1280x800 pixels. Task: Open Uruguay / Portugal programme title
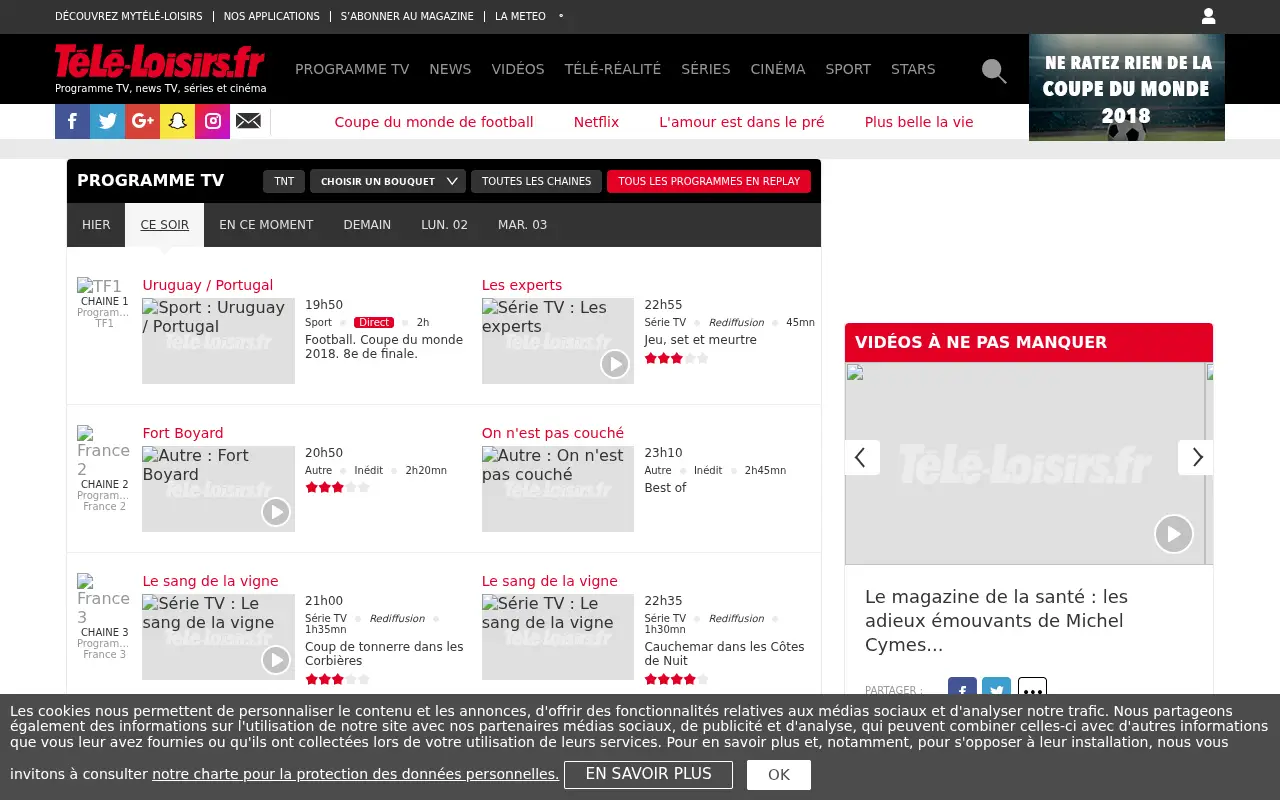(207, 285)
